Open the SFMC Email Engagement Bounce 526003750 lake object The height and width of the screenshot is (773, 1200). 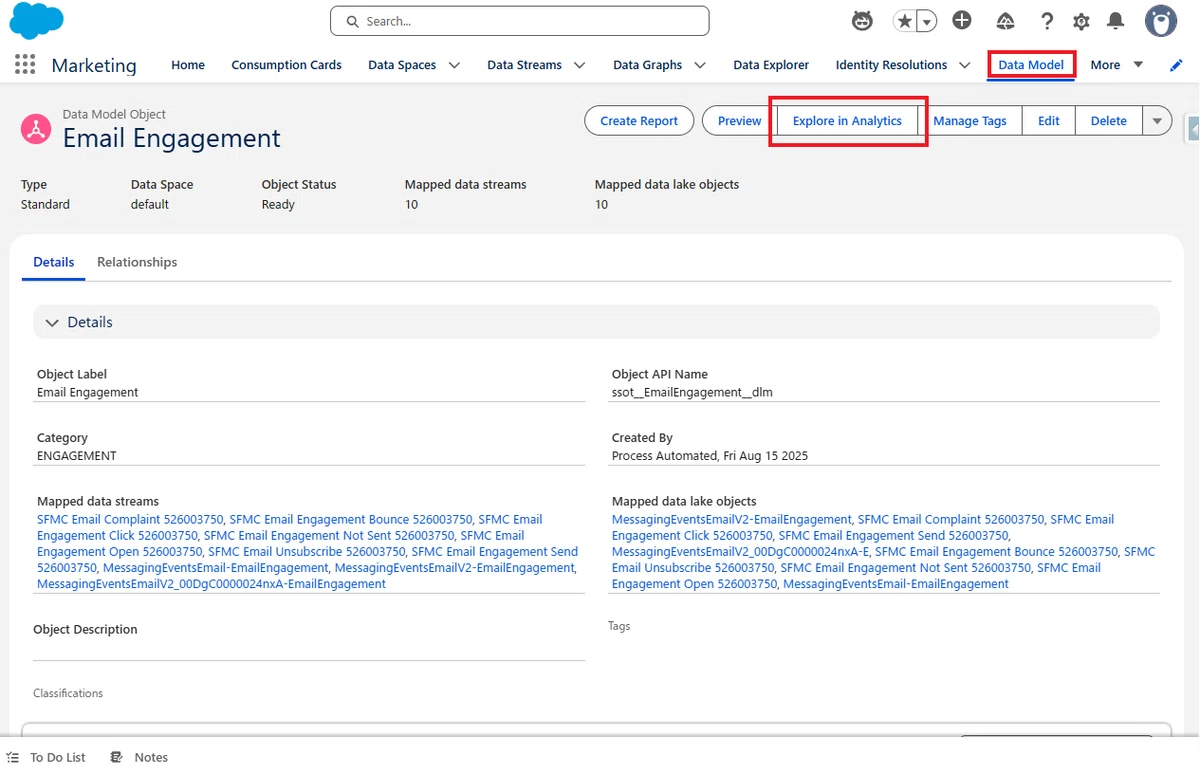coord(996,551)
